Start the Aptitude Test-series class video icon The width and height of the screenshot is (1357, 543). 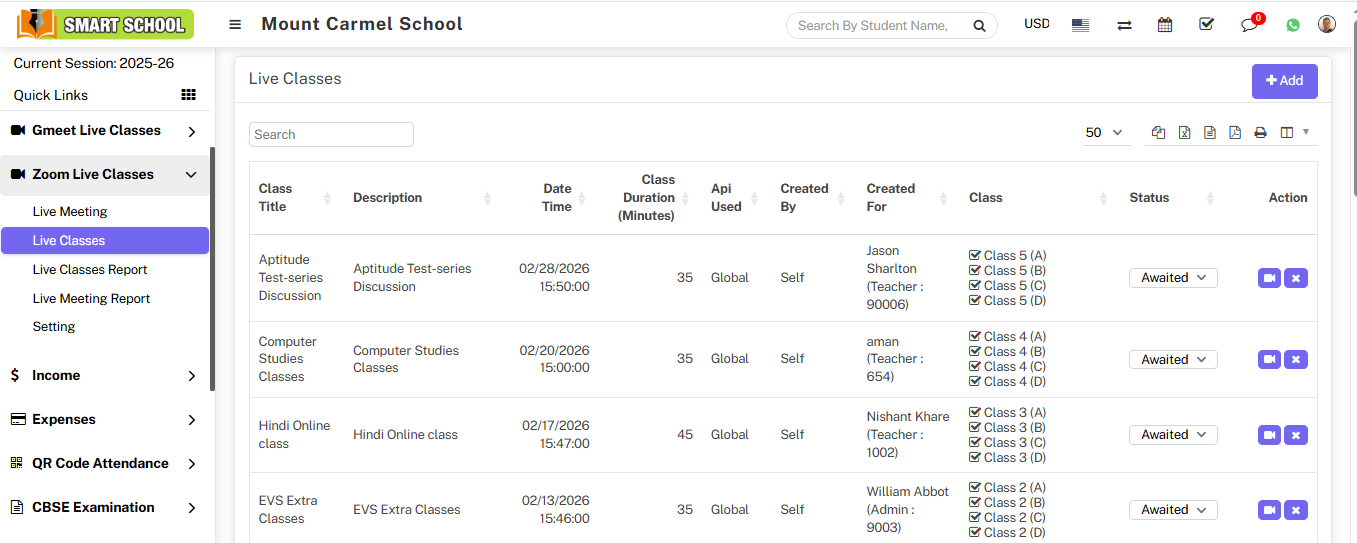pyautogui.click(x=1269, y=278)
